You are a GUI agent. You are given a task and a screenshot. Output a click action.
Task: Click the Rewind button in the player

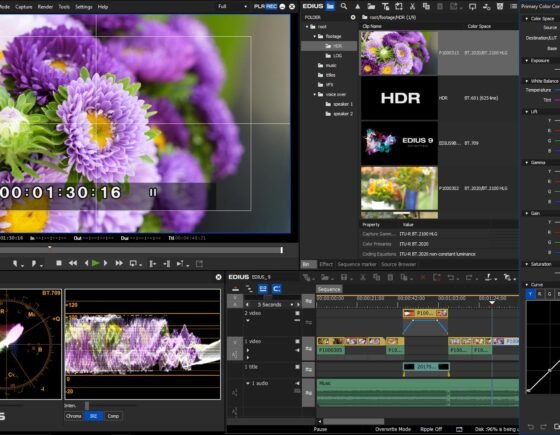pos(73,263)
